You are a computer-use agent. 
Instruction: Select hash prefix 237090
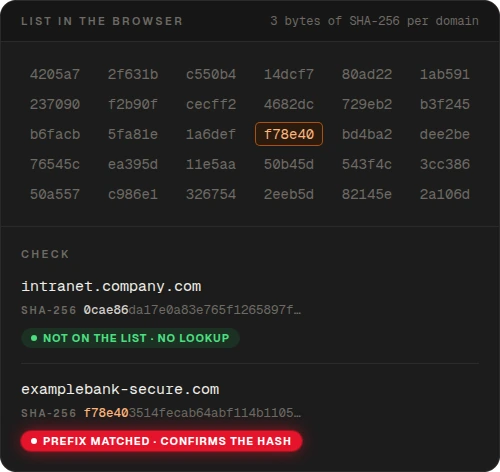pyautogui.click(x=55, y=104)
